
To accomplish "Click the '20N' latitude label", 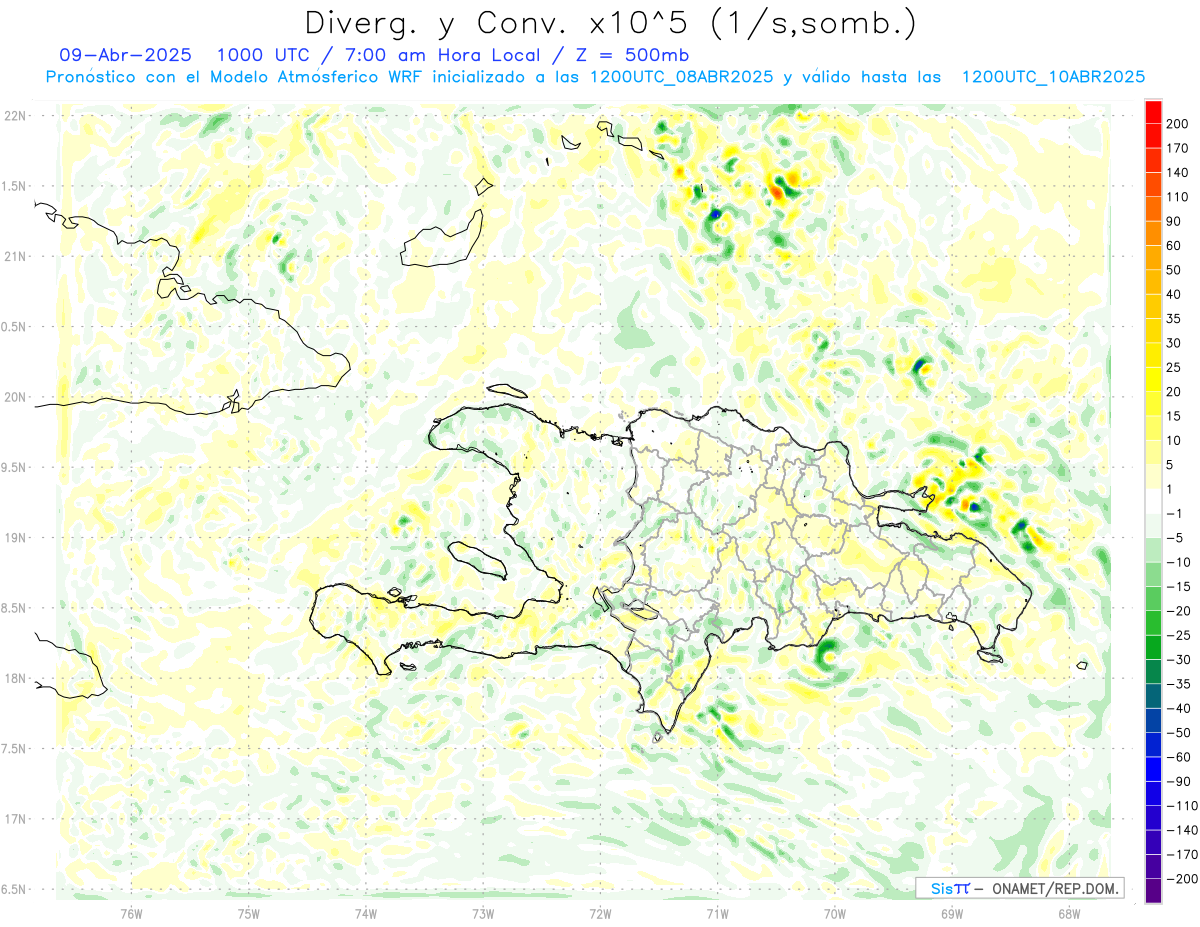I will click(15, 397).
